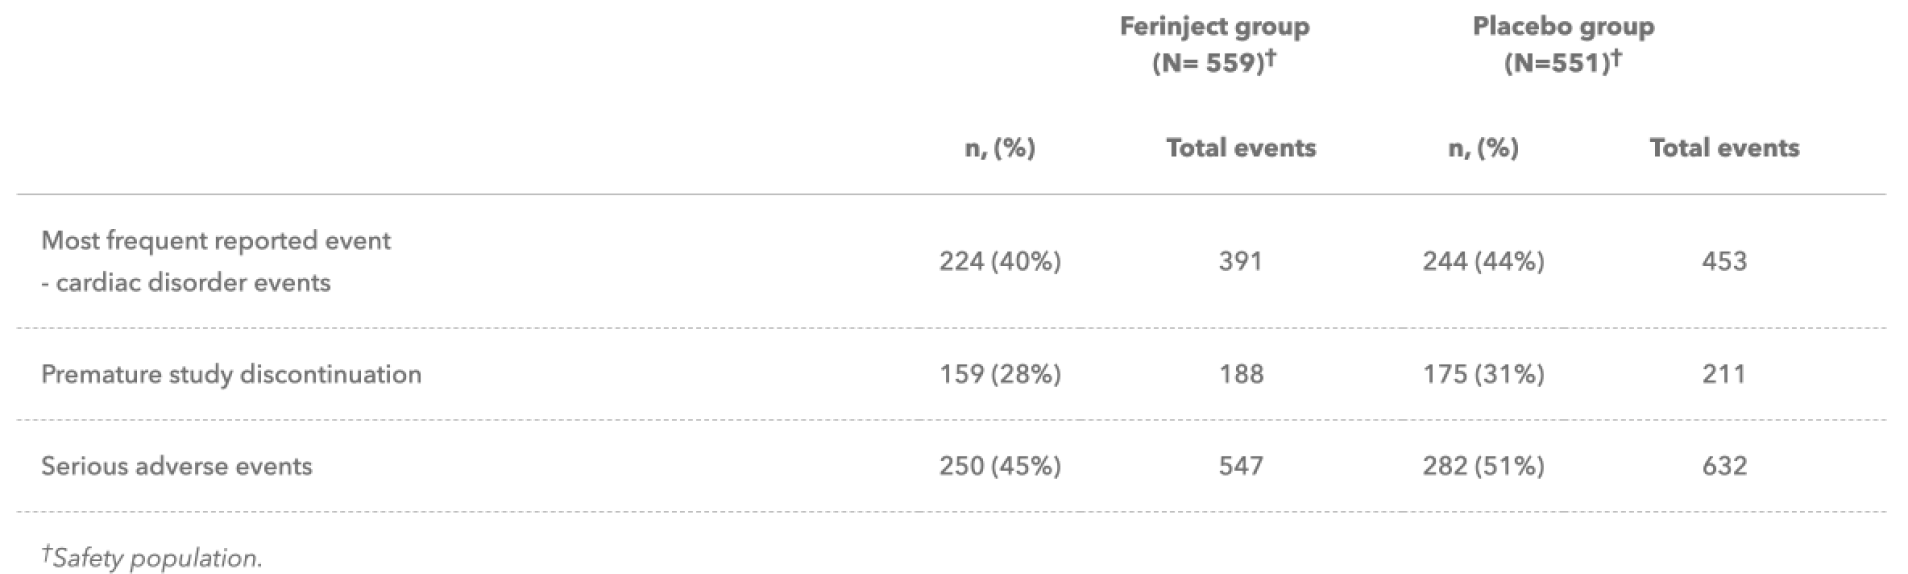Click the '453' total events cell

(x=1724, y=261)
